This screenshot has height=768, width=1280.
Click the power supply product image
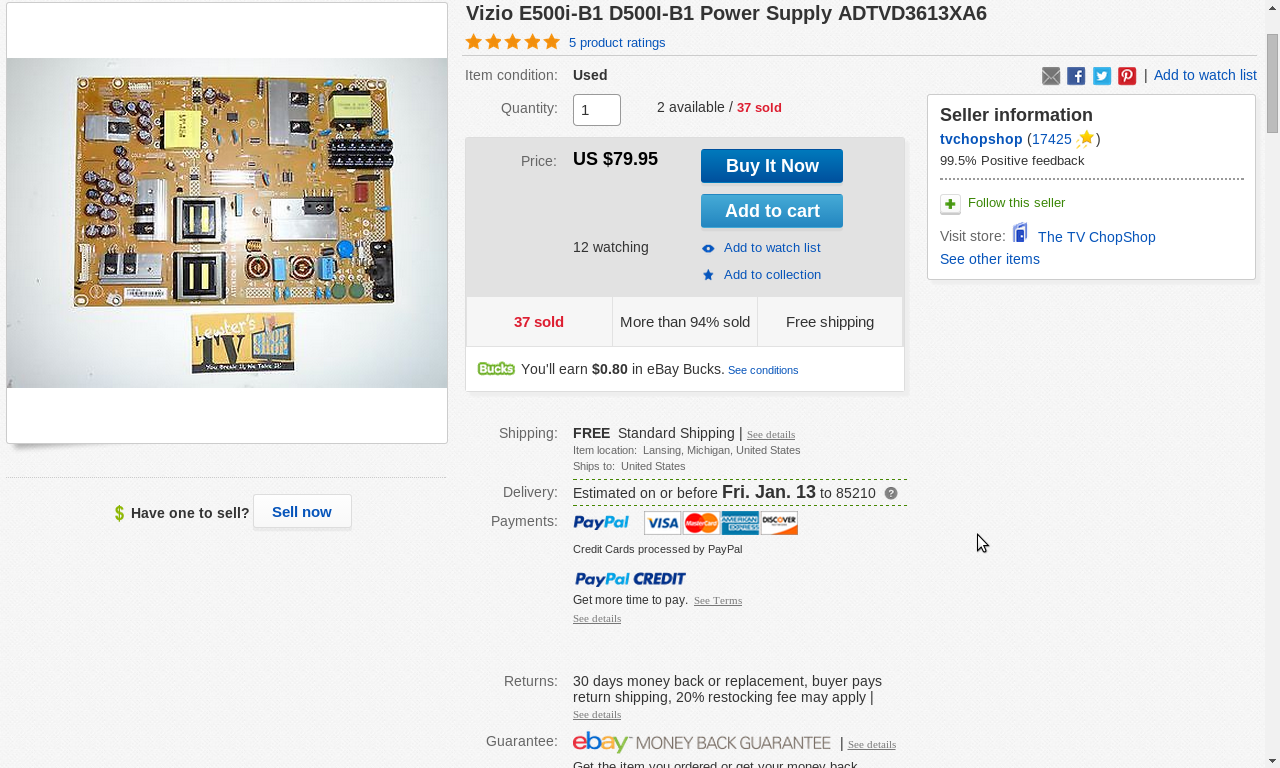coord(227,222)
